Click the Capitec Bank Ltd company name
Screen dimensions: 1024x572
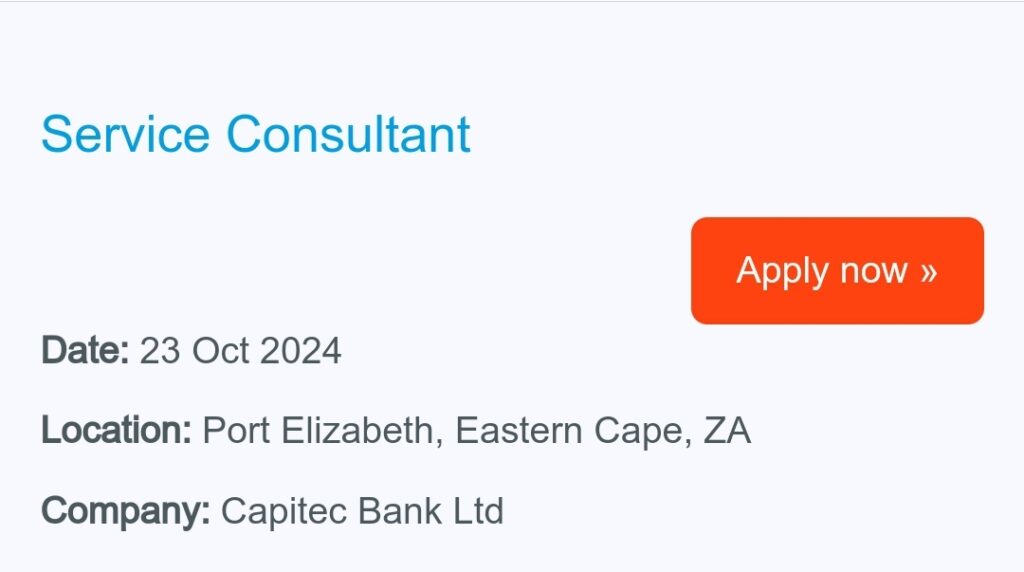pos(362,511)
